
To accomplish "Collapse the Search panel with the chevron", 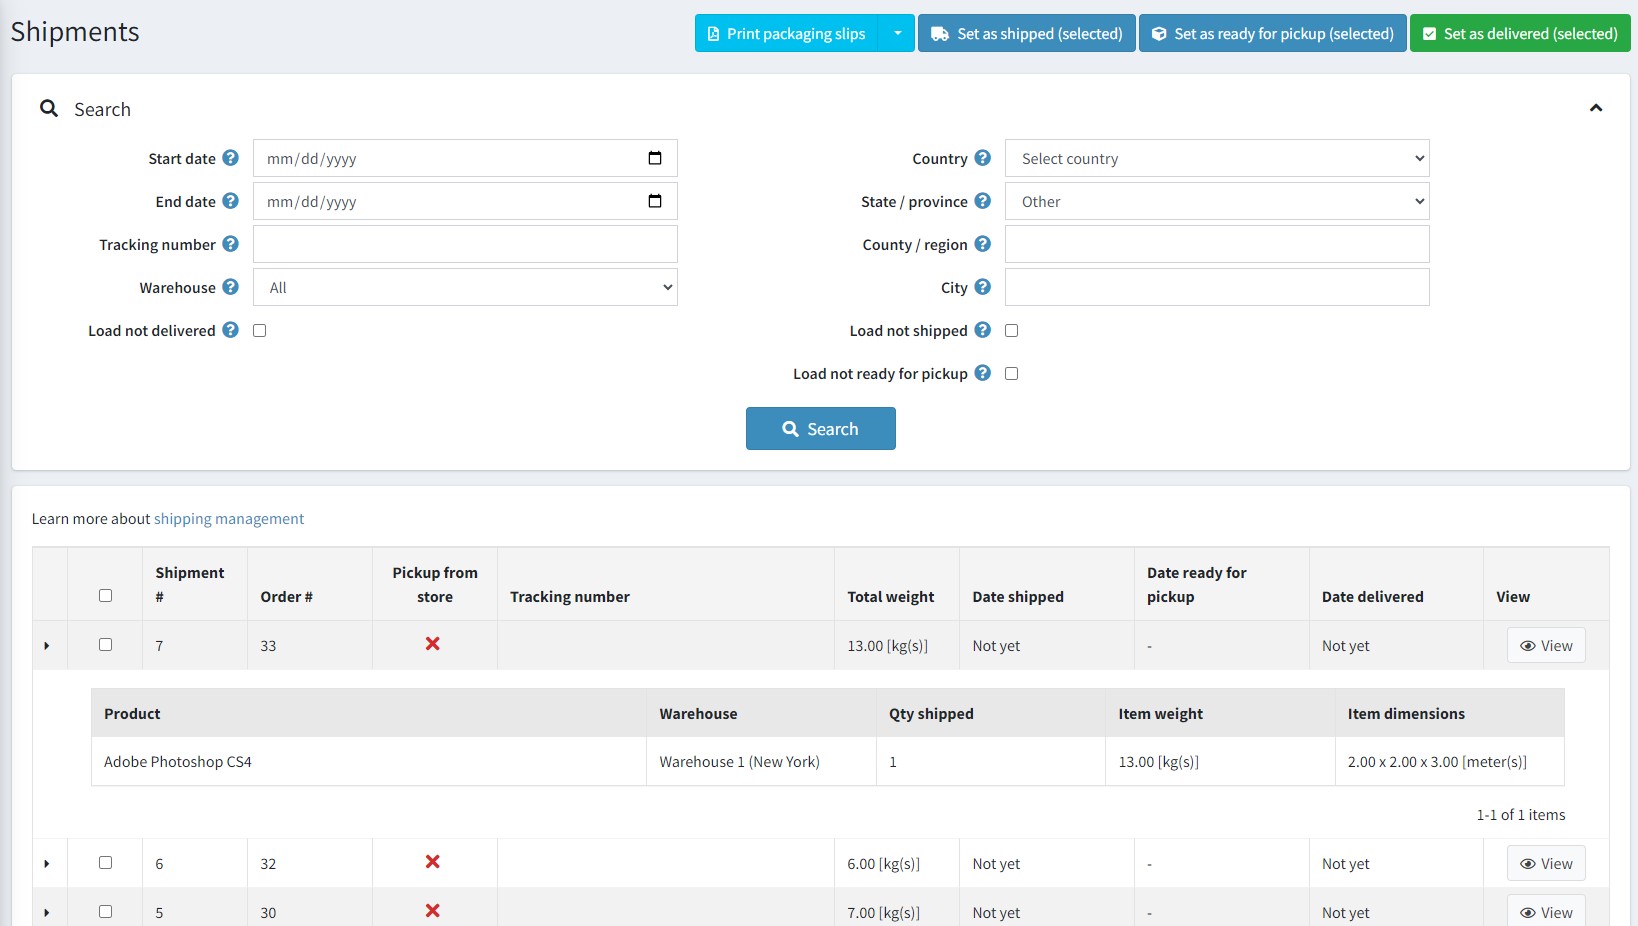I will (1595, 108).
